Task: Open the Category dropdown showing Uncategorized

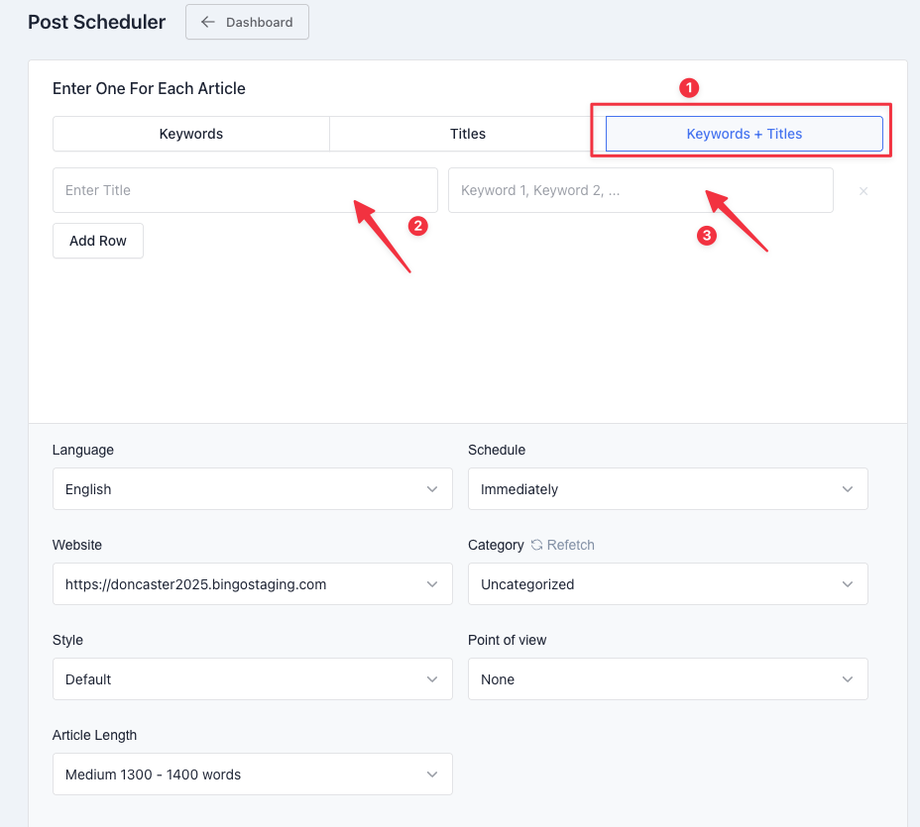Action: [x=667, y=584]
